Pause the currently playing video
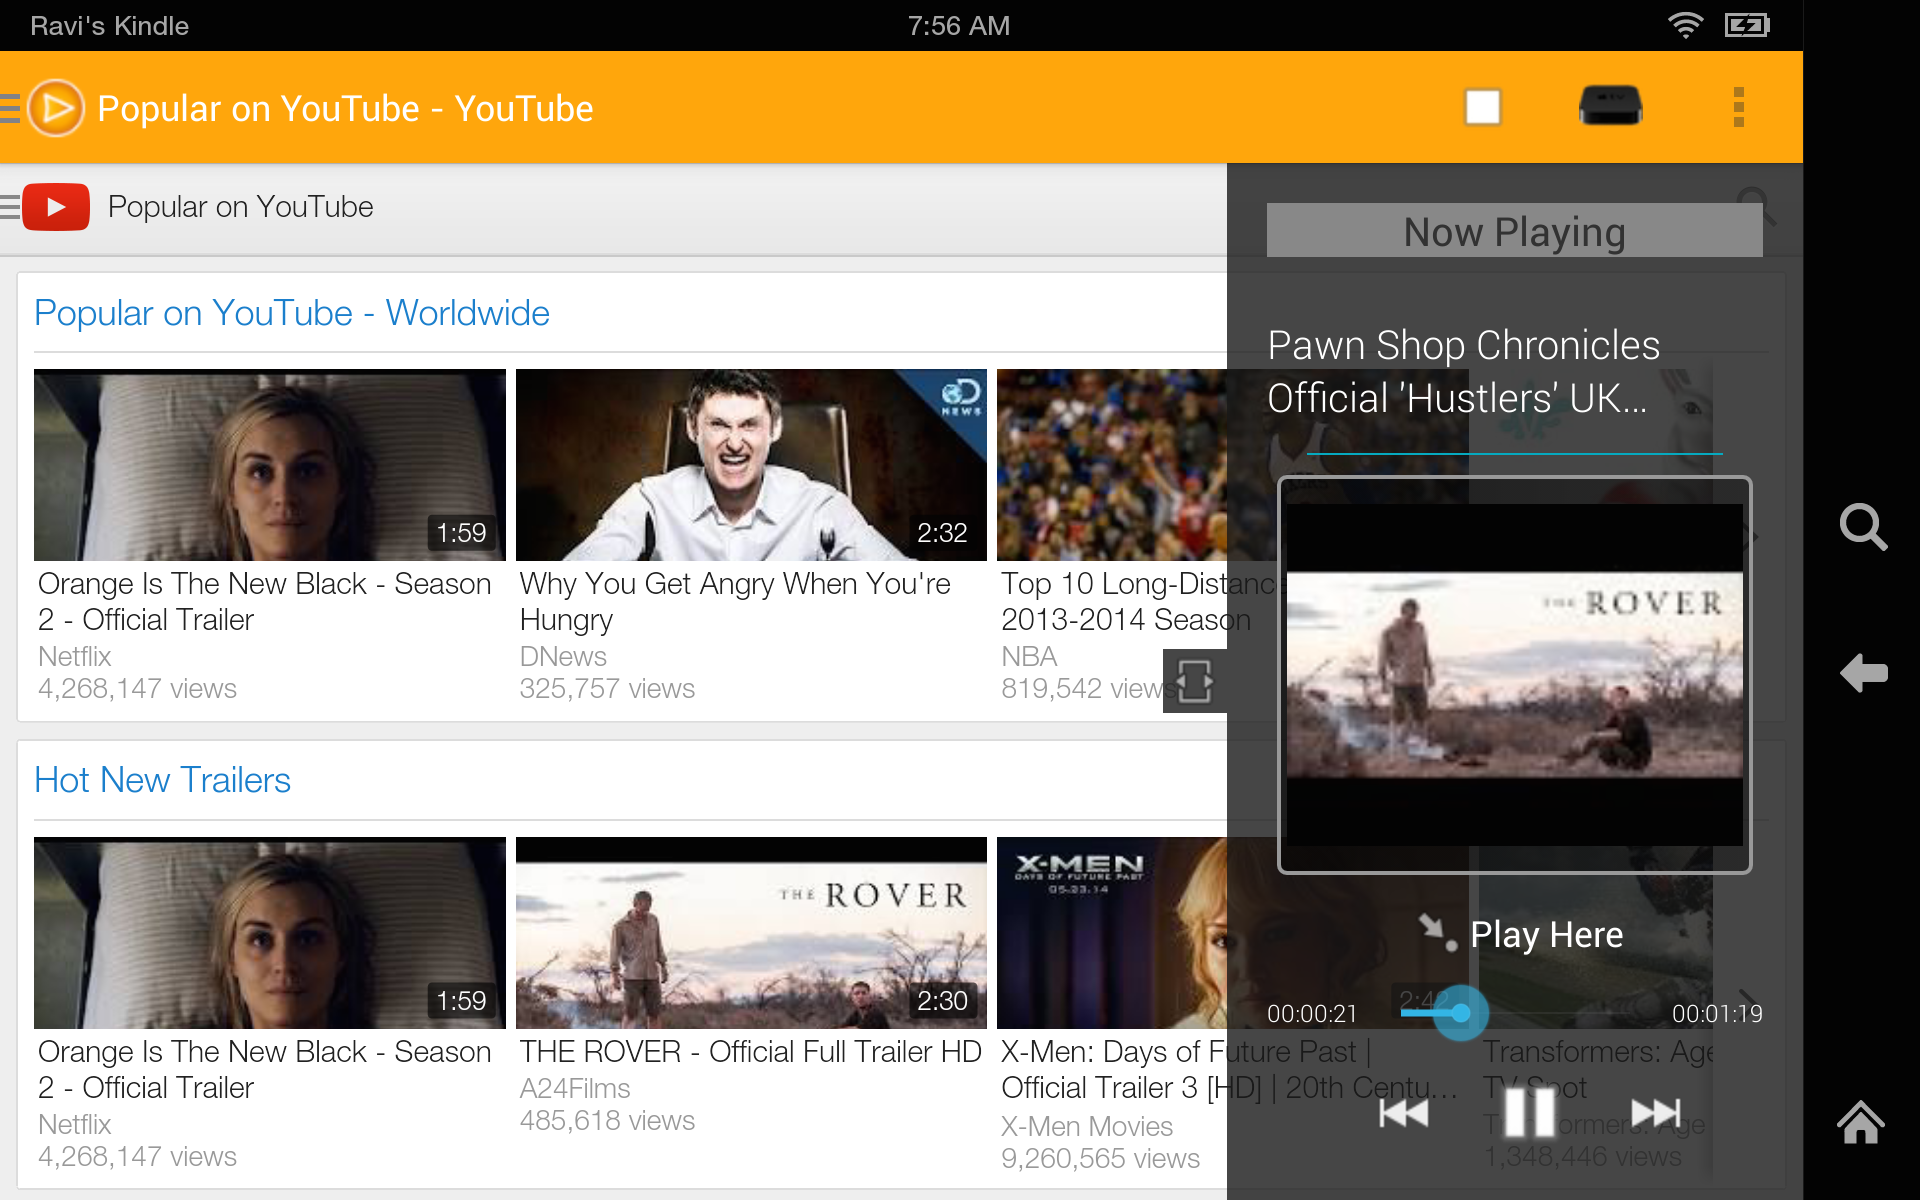The height and width of the screenshot is (1200, 1920). pyautogui.click(x=1529, y=1112)
